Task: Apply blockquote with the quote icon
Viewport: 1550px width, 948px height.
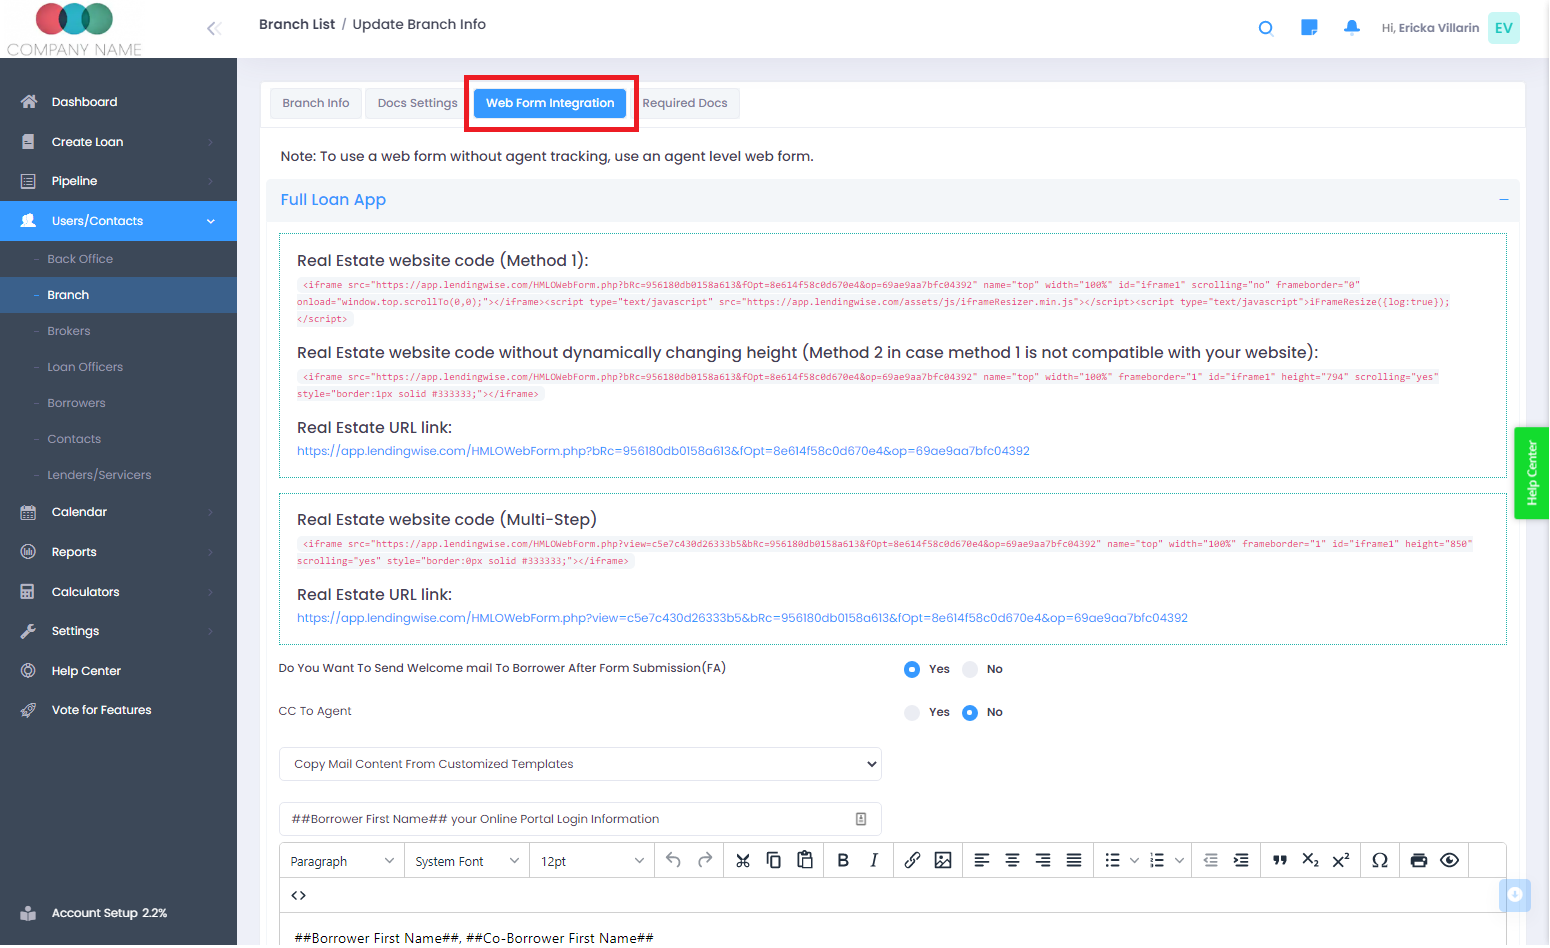Action: click(x=1280, y=861)
